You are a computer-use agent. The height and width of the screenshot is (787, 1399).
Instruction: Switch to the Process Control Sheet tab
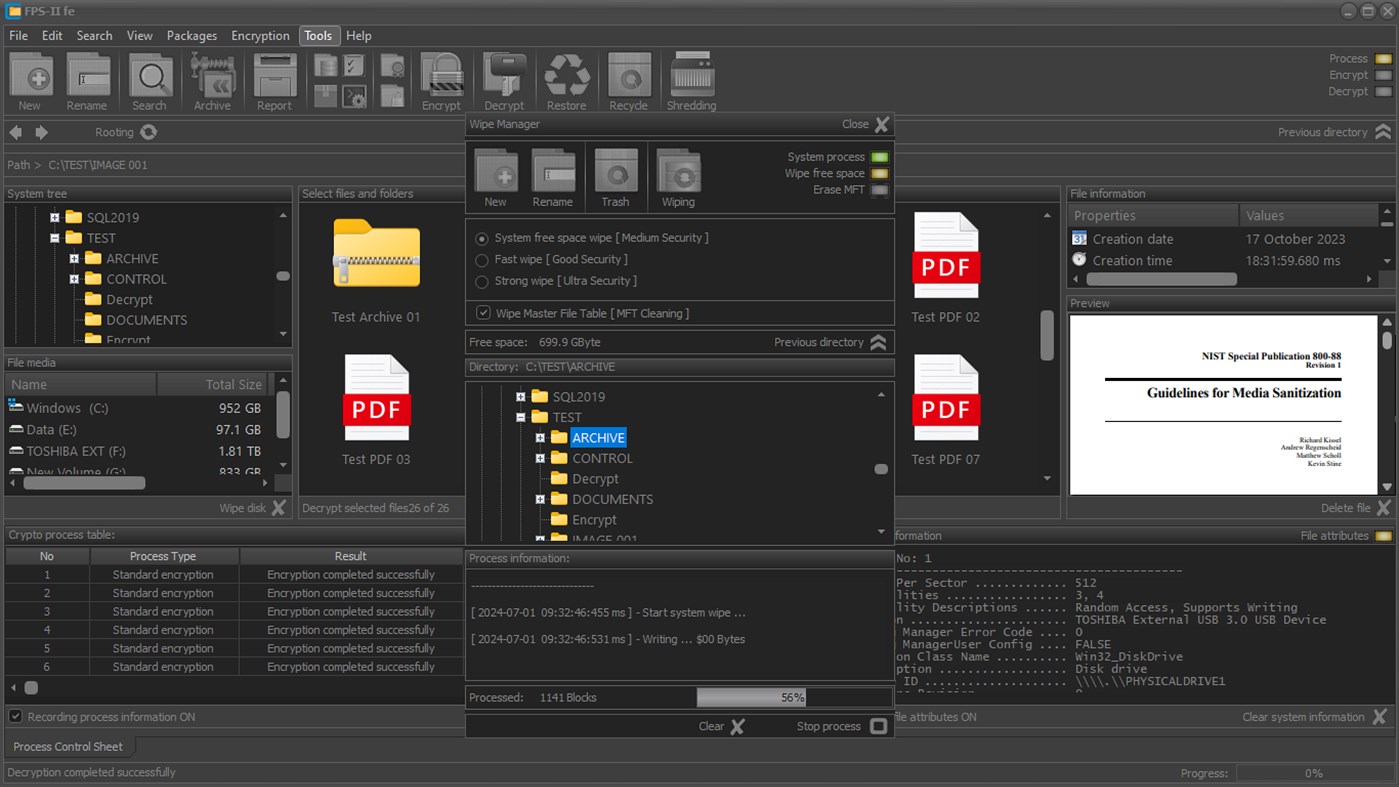pos(69,746)
